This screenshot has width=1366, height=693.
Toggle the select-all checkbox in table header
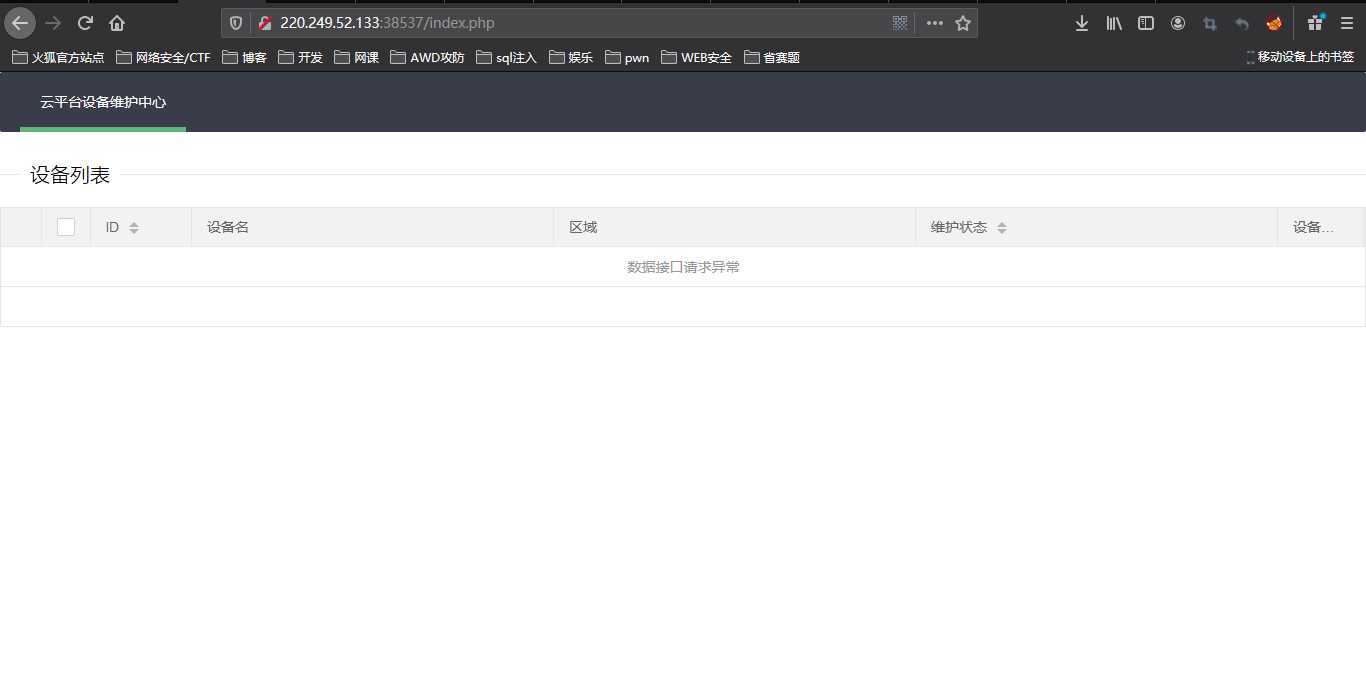[x=66, y=227]
